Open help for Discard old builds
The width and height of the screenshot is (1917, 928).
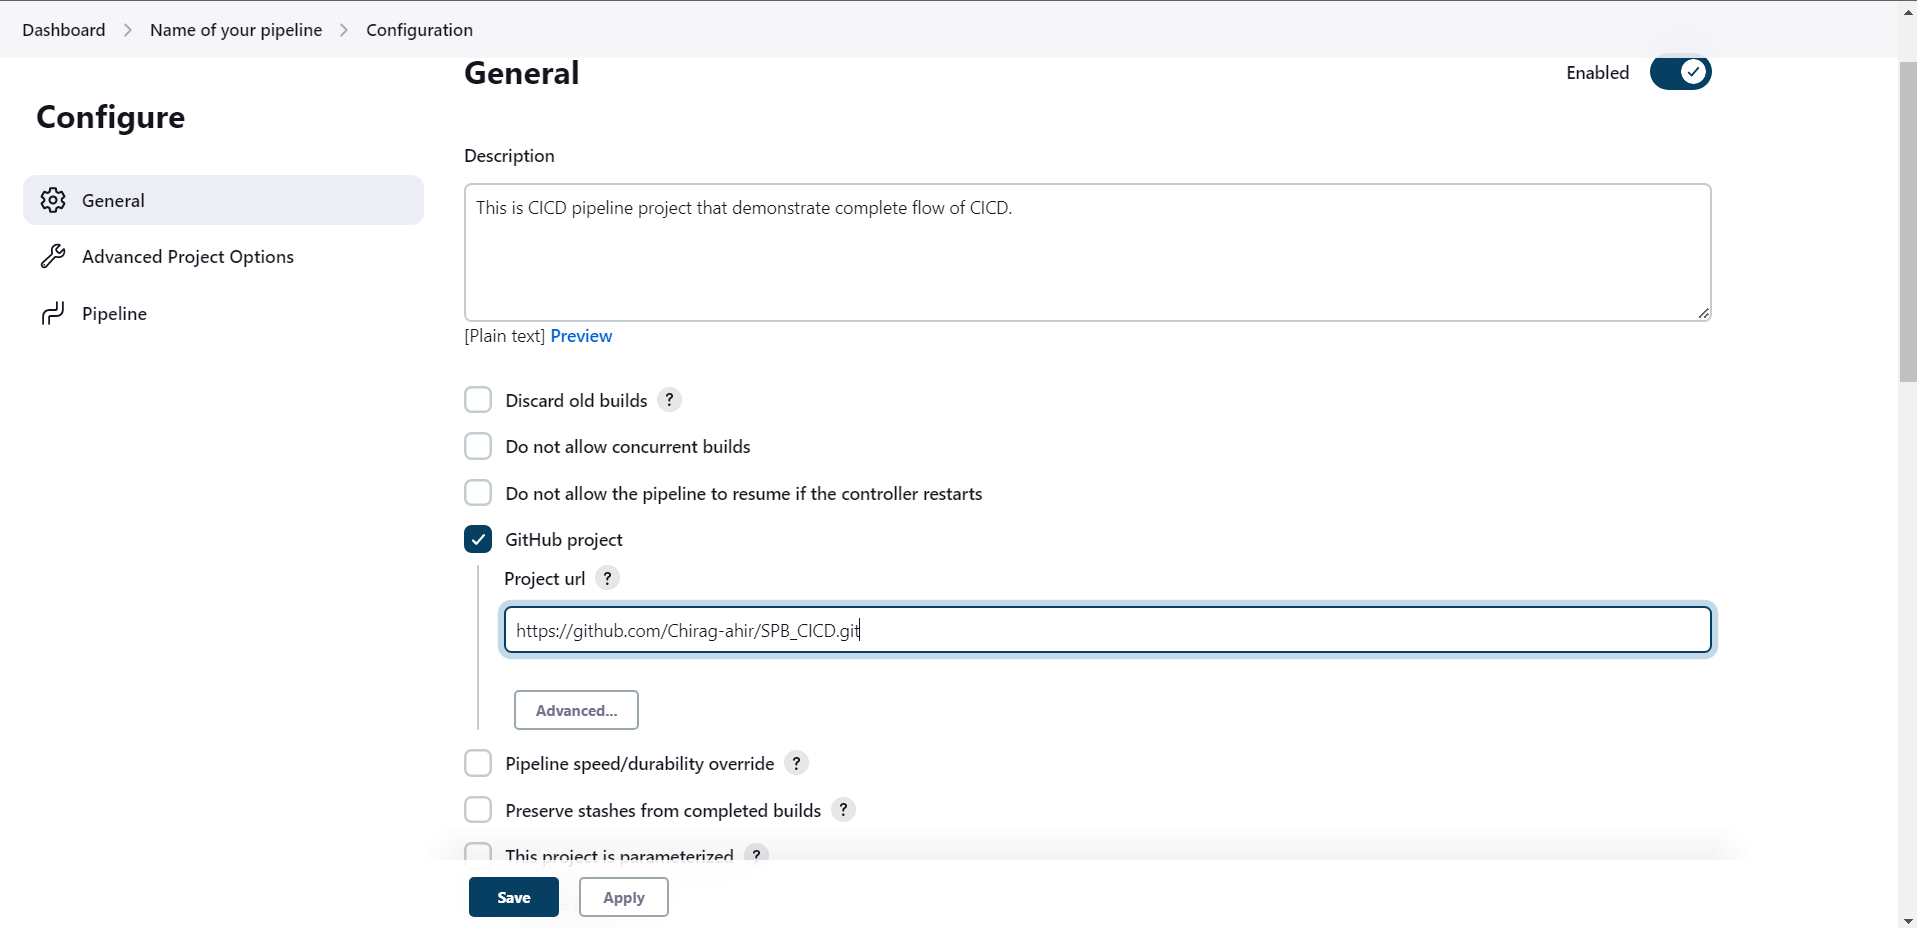click(668, 399)
